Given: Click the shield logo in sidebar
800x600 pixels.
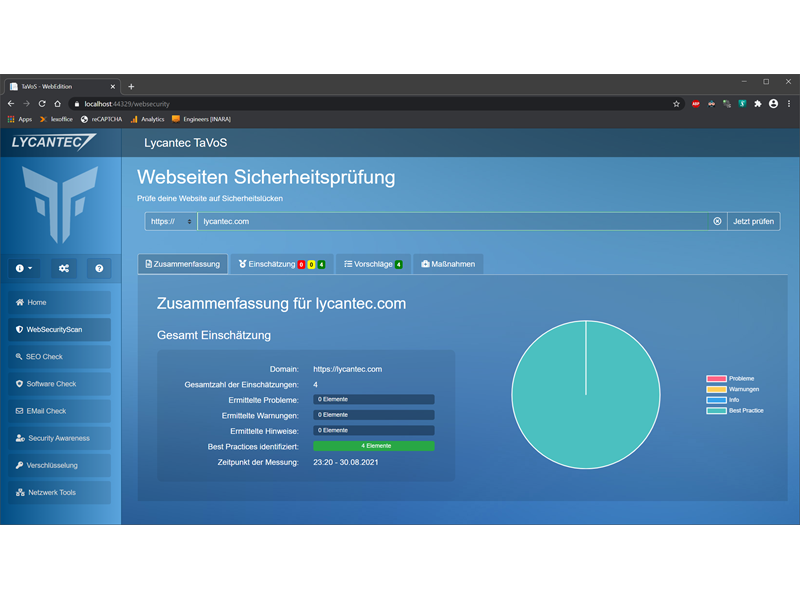Looking at the screenshot, I should 60,204.
